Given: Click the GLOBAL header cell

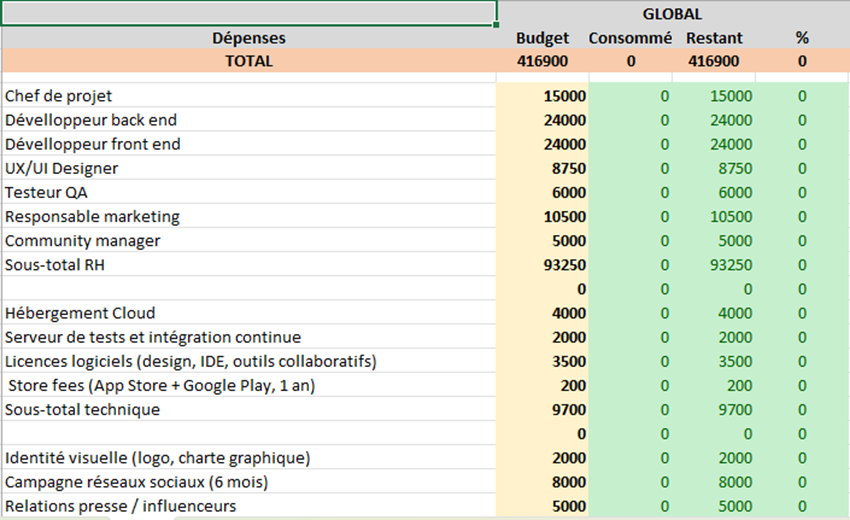Looking at the screenshot, I should (672, 14).
